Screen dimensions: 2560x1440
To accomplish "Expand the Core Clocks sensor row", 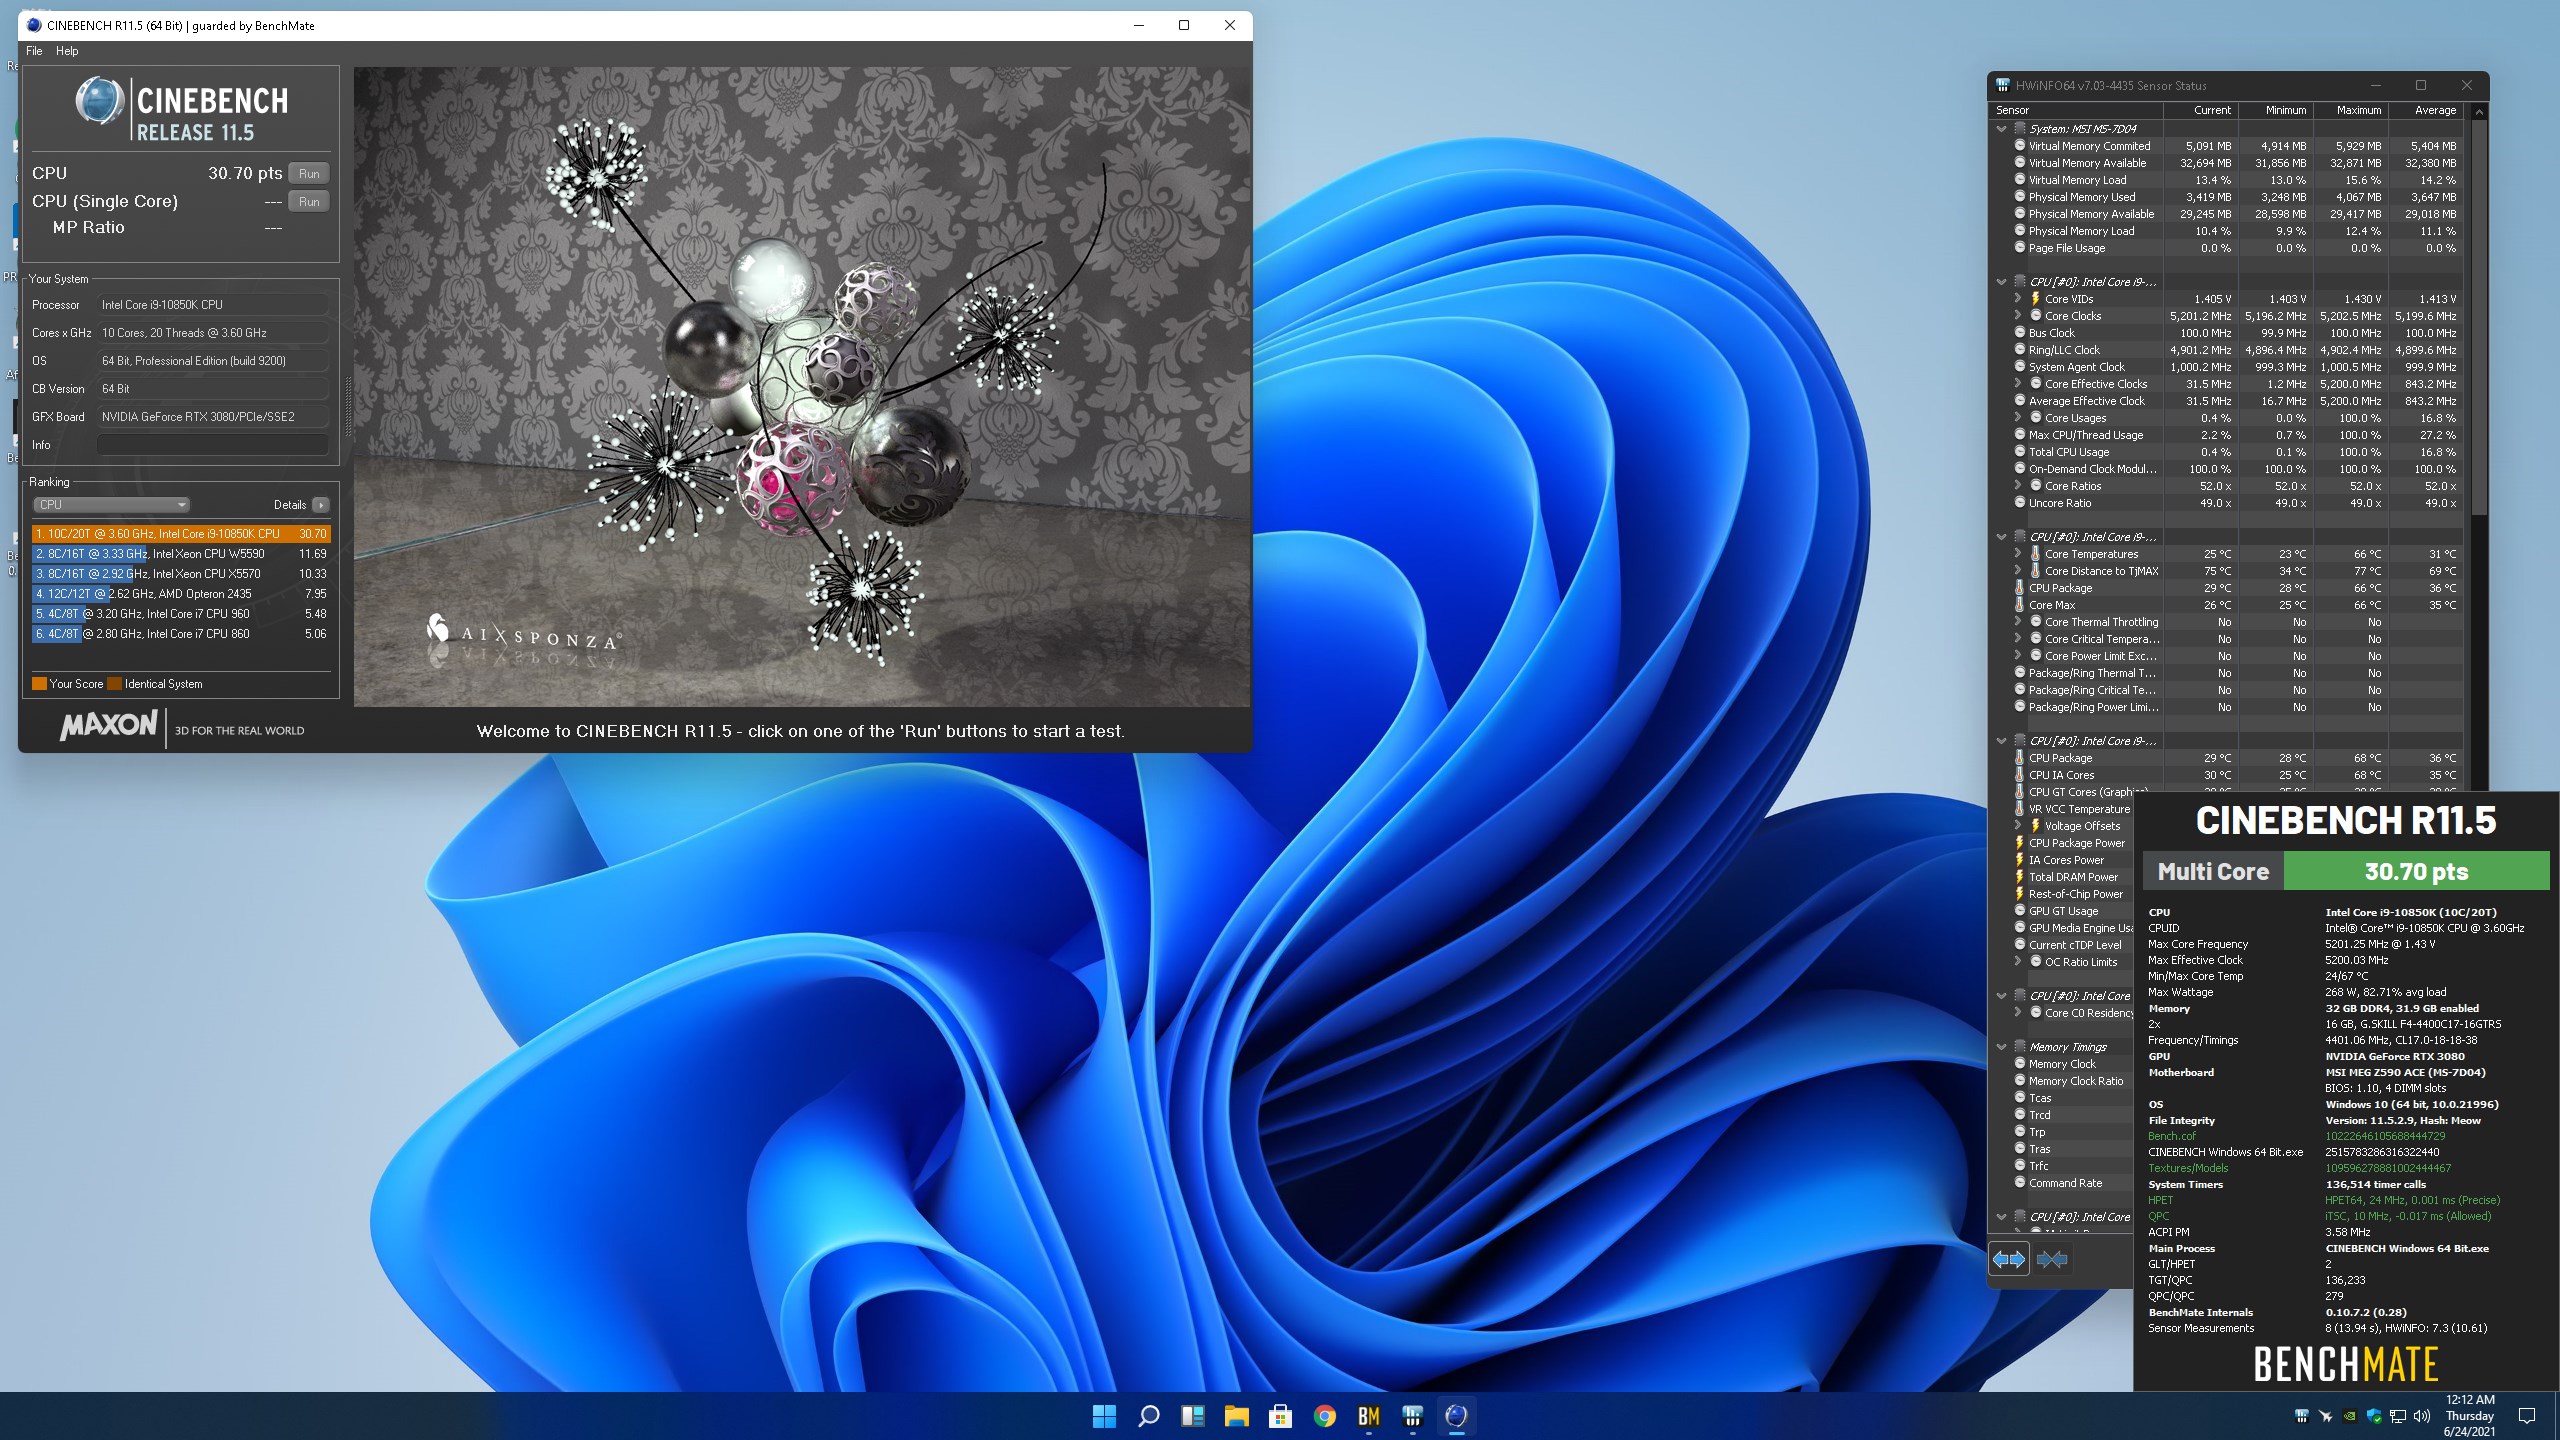I will [x=2018, y=316].
